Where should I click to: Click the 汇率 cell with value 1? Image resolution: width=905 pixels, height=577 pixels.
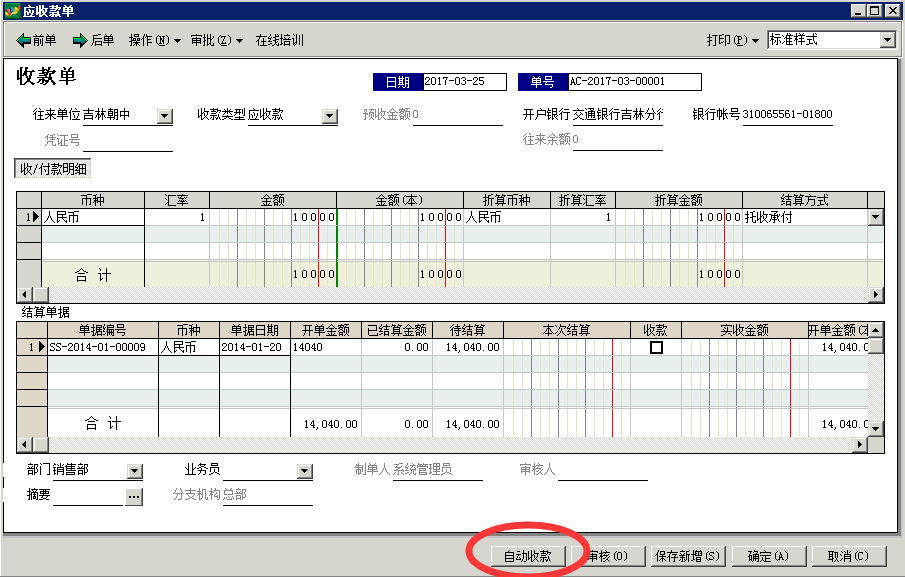(177, 217)
